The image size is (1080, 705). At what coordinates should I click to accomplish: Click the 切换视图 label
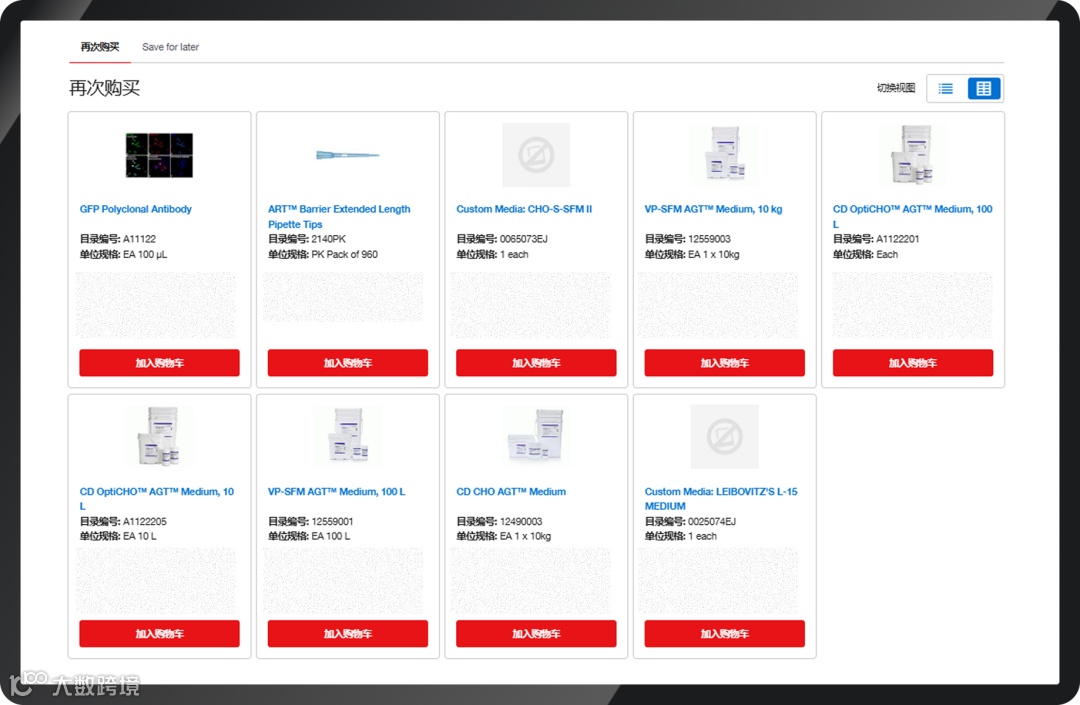pos(895,87)
